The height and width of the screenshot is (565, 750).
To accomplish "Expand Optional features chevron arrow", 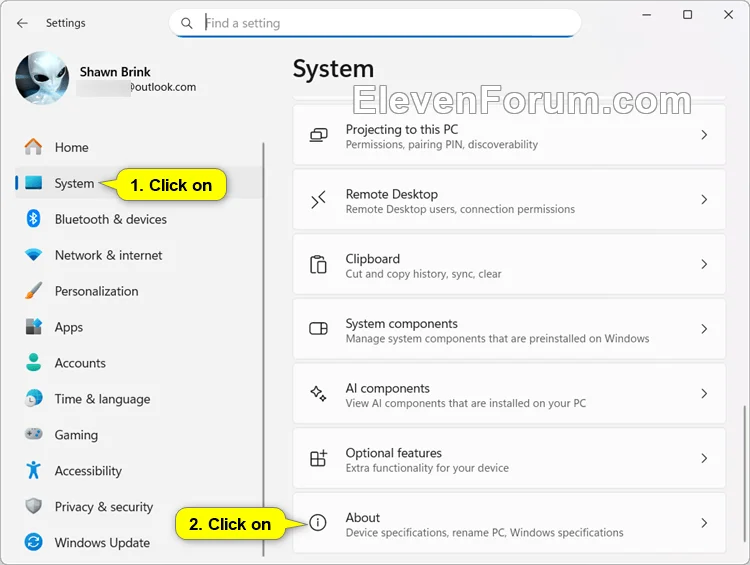I will click(x=704, y=458).
